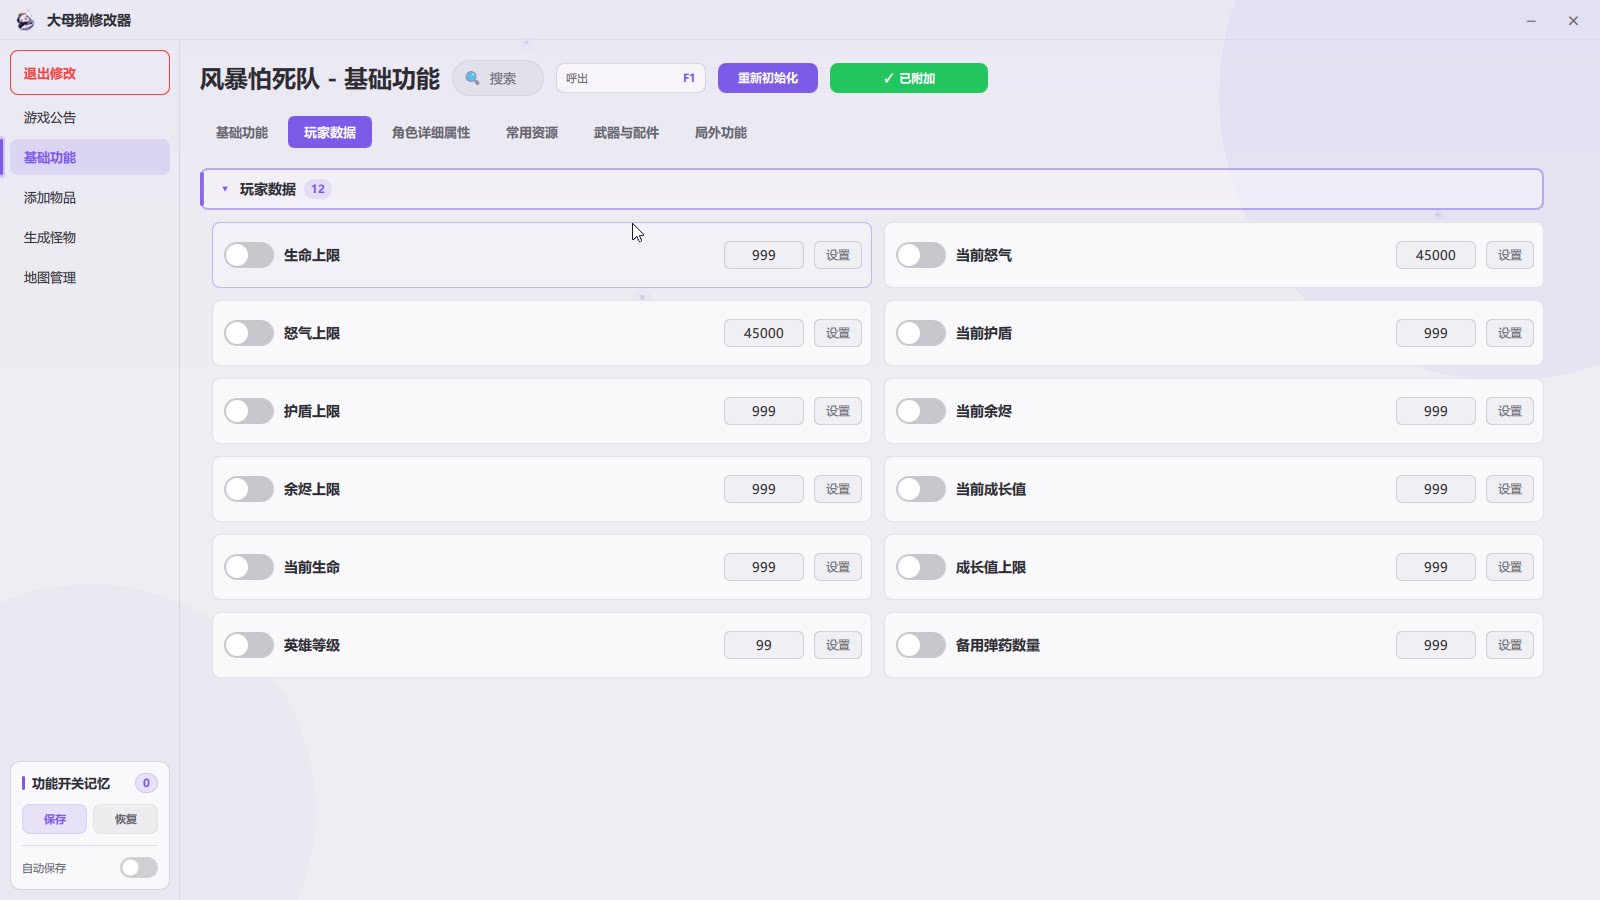Click 设置 for 成长值上限
Image resolution: width=1600 pixels, height=900 pixels.
[x=1510, y=567]
